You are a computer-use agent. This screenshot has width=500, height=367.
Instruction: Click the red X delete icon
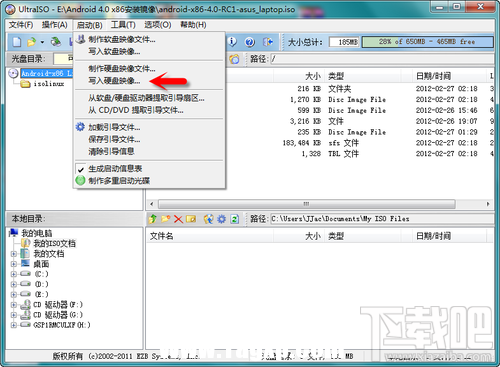point(178,219)
